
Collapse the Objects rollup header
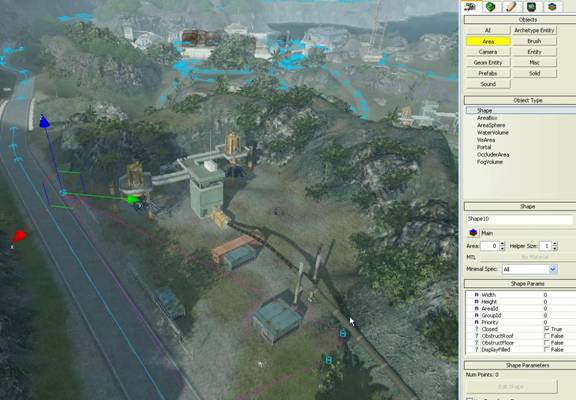(520, 19)
